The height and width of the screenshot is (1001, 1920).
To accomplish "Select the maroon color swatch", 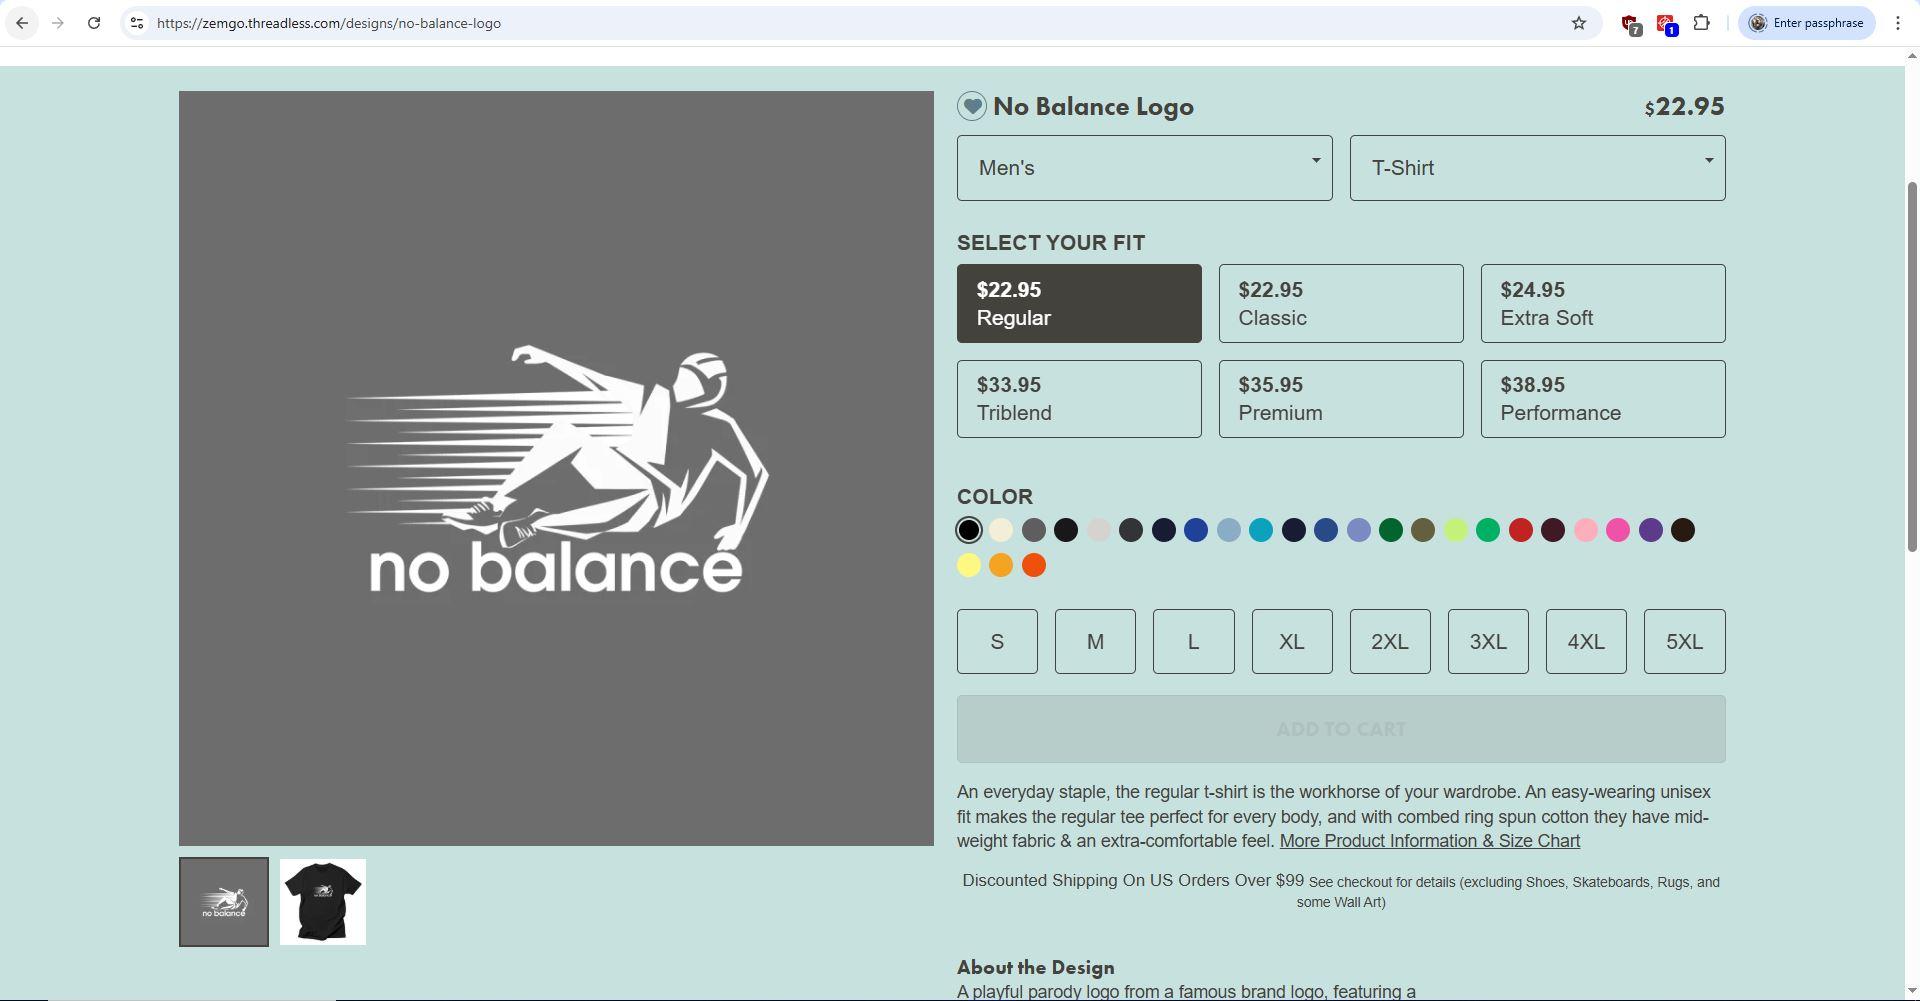I will pyautogui.click(x=1553, y=530).
